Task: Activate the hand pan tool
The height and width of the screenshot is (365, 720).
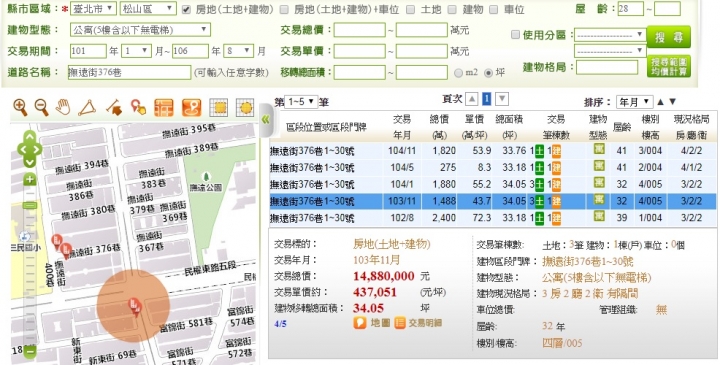Action: click(63, 107)
